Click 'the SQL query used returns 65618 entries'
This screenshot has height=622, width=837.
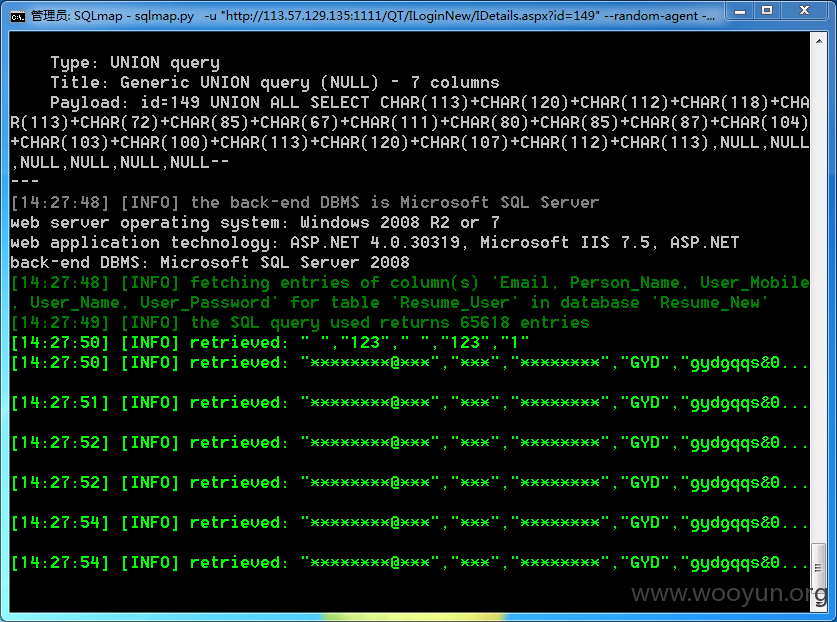(x=300, y=323)
